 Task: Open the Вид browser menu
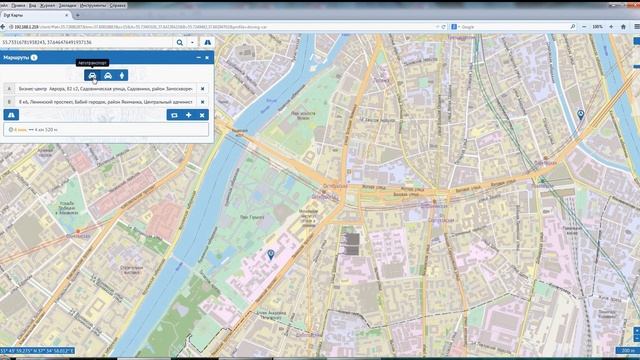(33, 6)
